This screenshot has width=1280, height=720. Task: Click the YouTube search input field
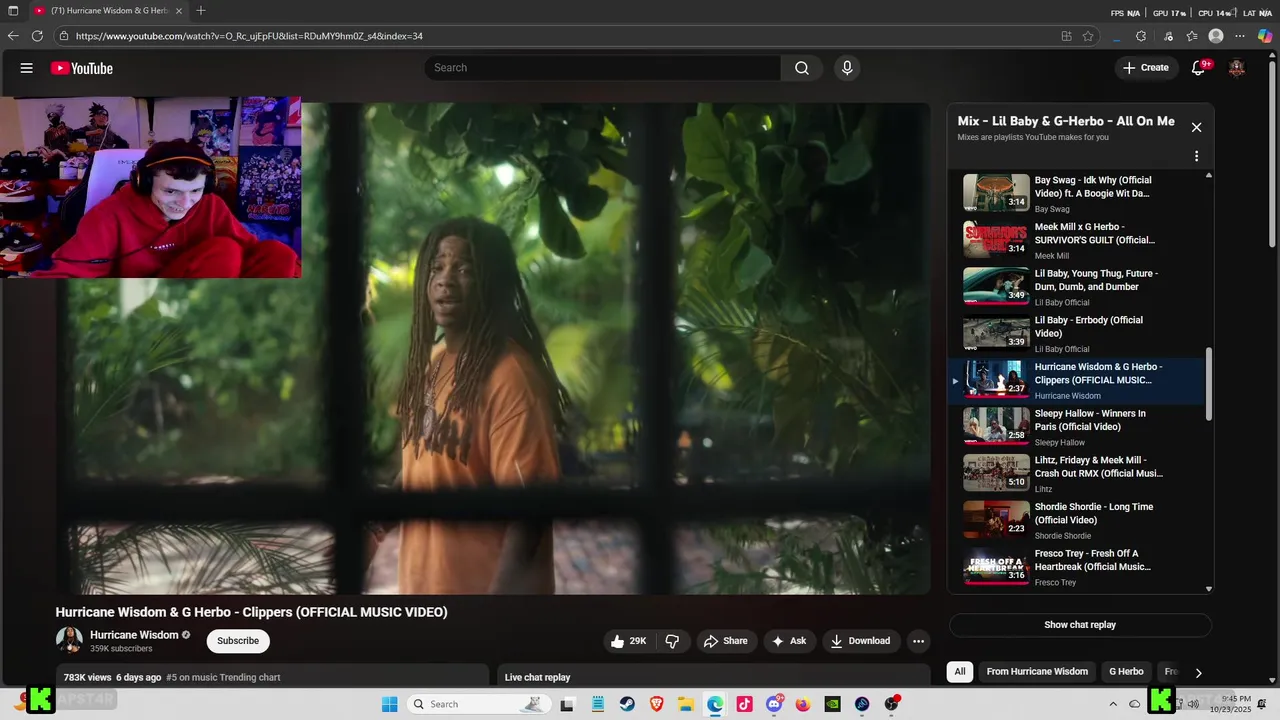[x=602, y=68]
